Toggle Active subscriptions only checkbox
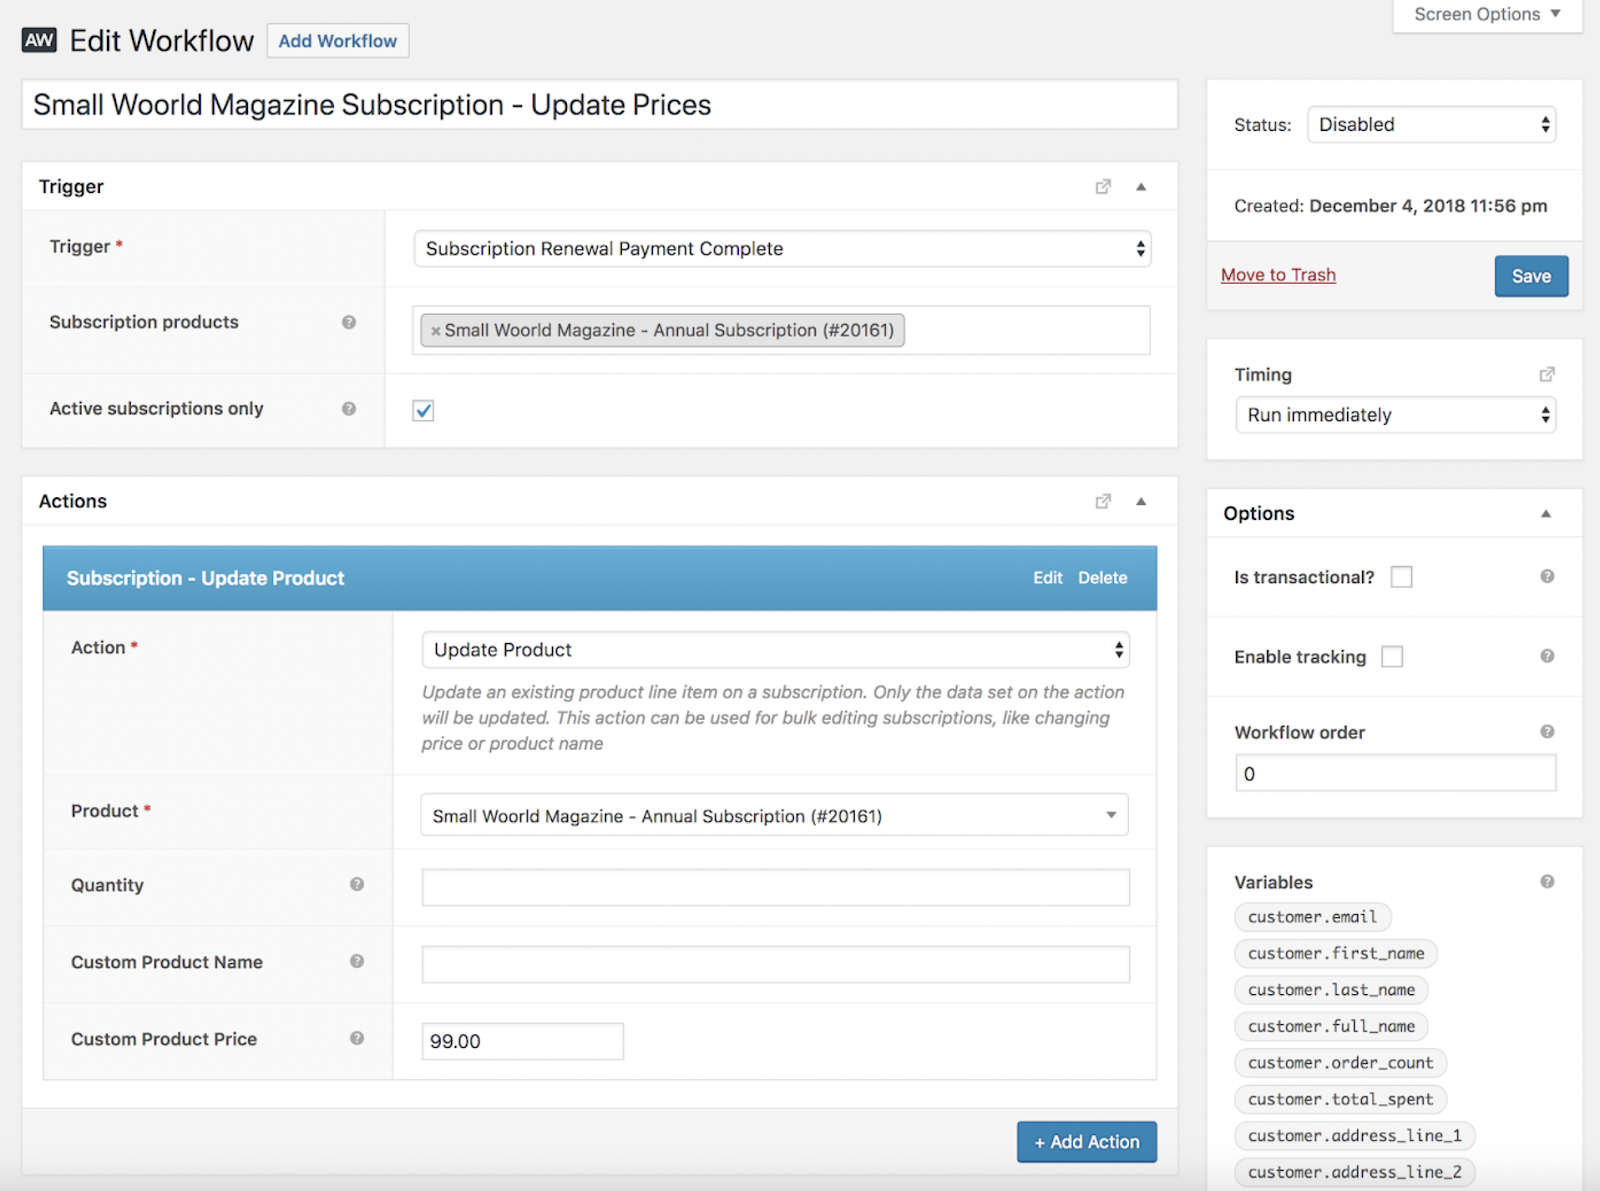Viewport: 1600px width, 1191px height. point(423,410)
